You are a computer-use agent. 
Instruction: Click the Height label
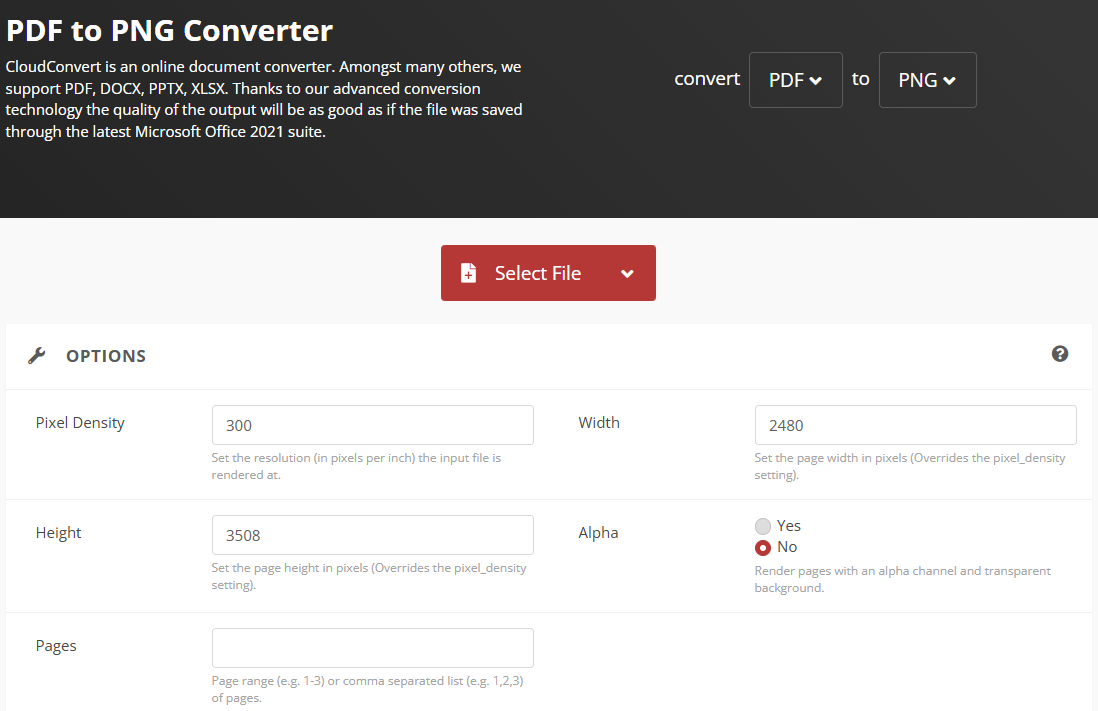click(x=58, y=533)
